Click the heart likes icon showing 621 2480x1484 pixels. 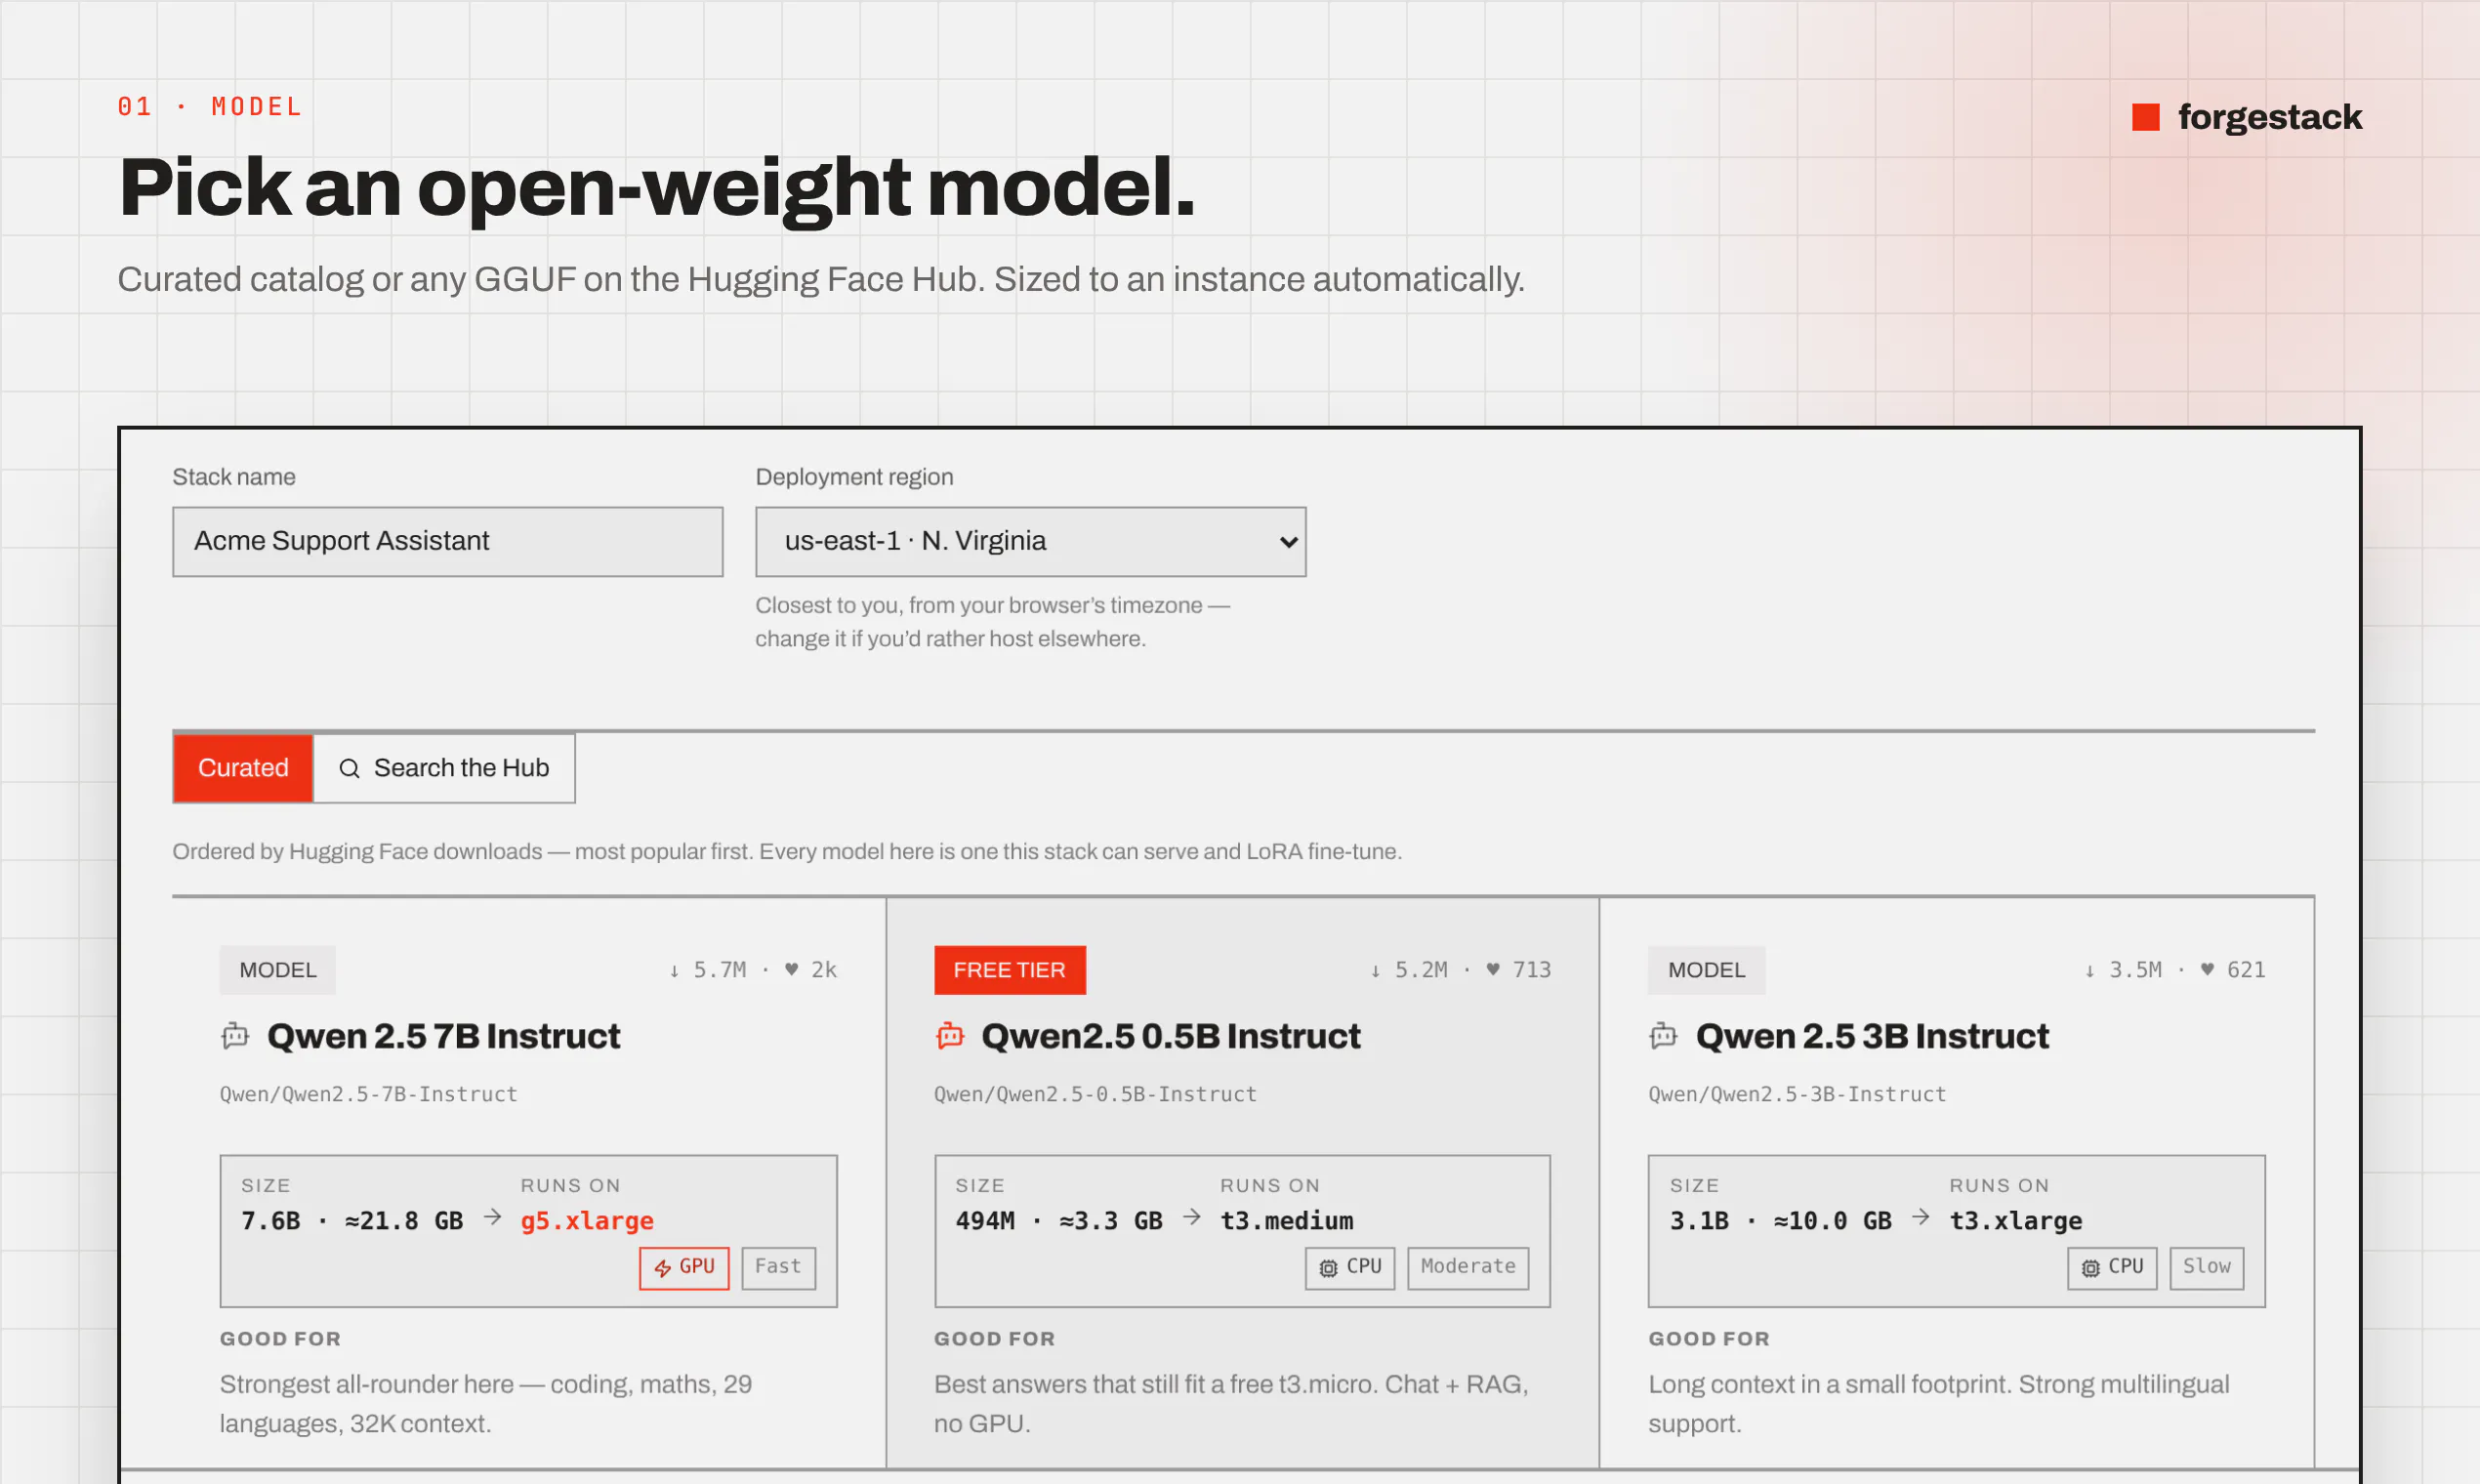pos(2207,969)
